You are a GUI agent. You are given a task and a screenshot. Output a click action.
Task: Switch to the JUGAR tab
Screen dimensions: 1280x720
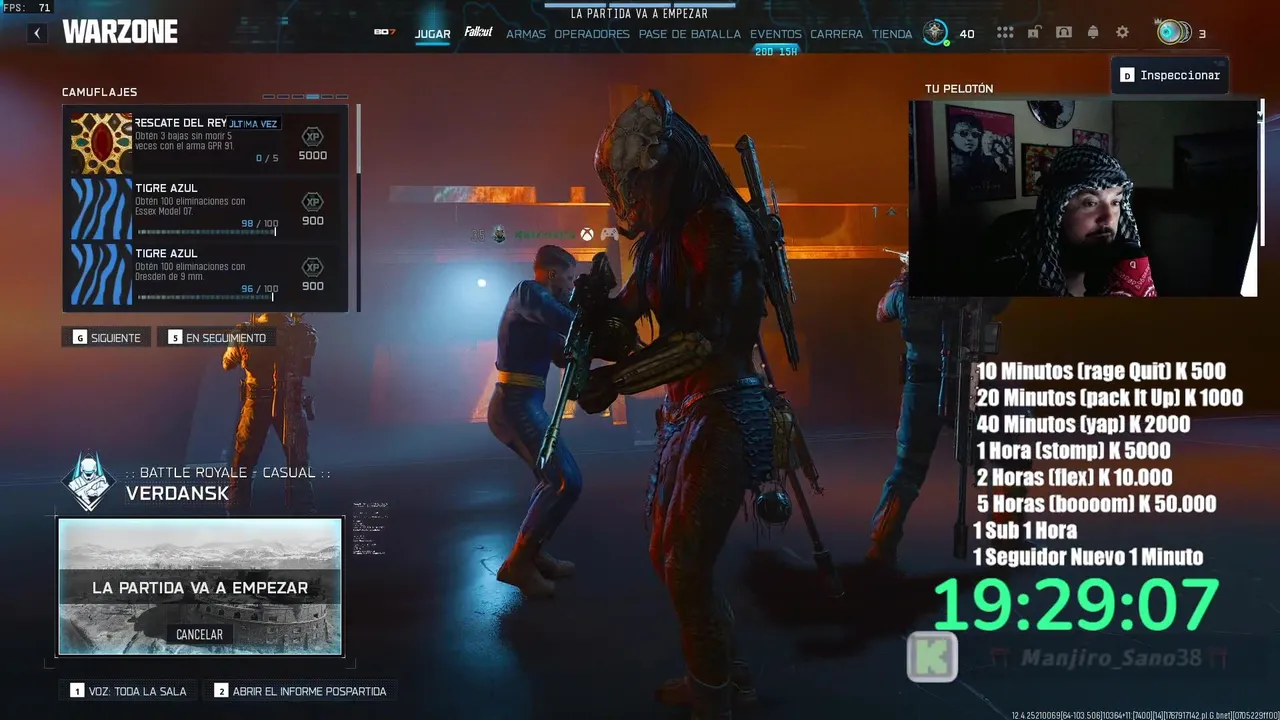pos(433,34)
